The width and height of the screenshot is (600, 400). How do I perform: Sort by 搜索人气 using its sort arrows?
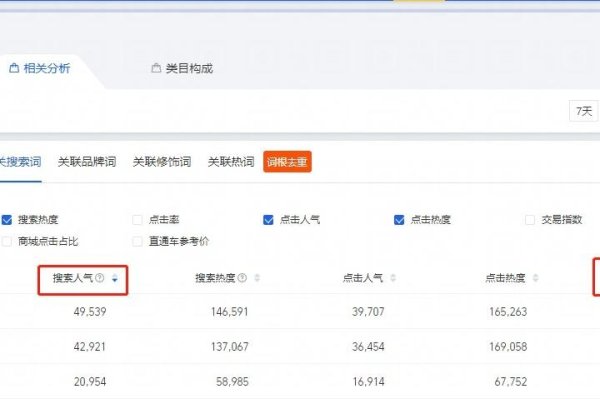click(115, 278)
